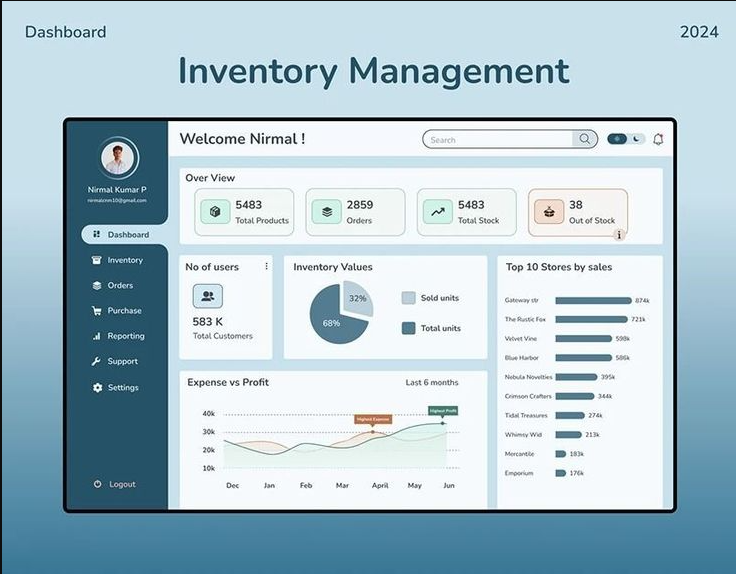Viewport: 736px width, 574px height.
Task: Open notifications via the bell icon
Action: pyautogui.click(x=658, y=140)
